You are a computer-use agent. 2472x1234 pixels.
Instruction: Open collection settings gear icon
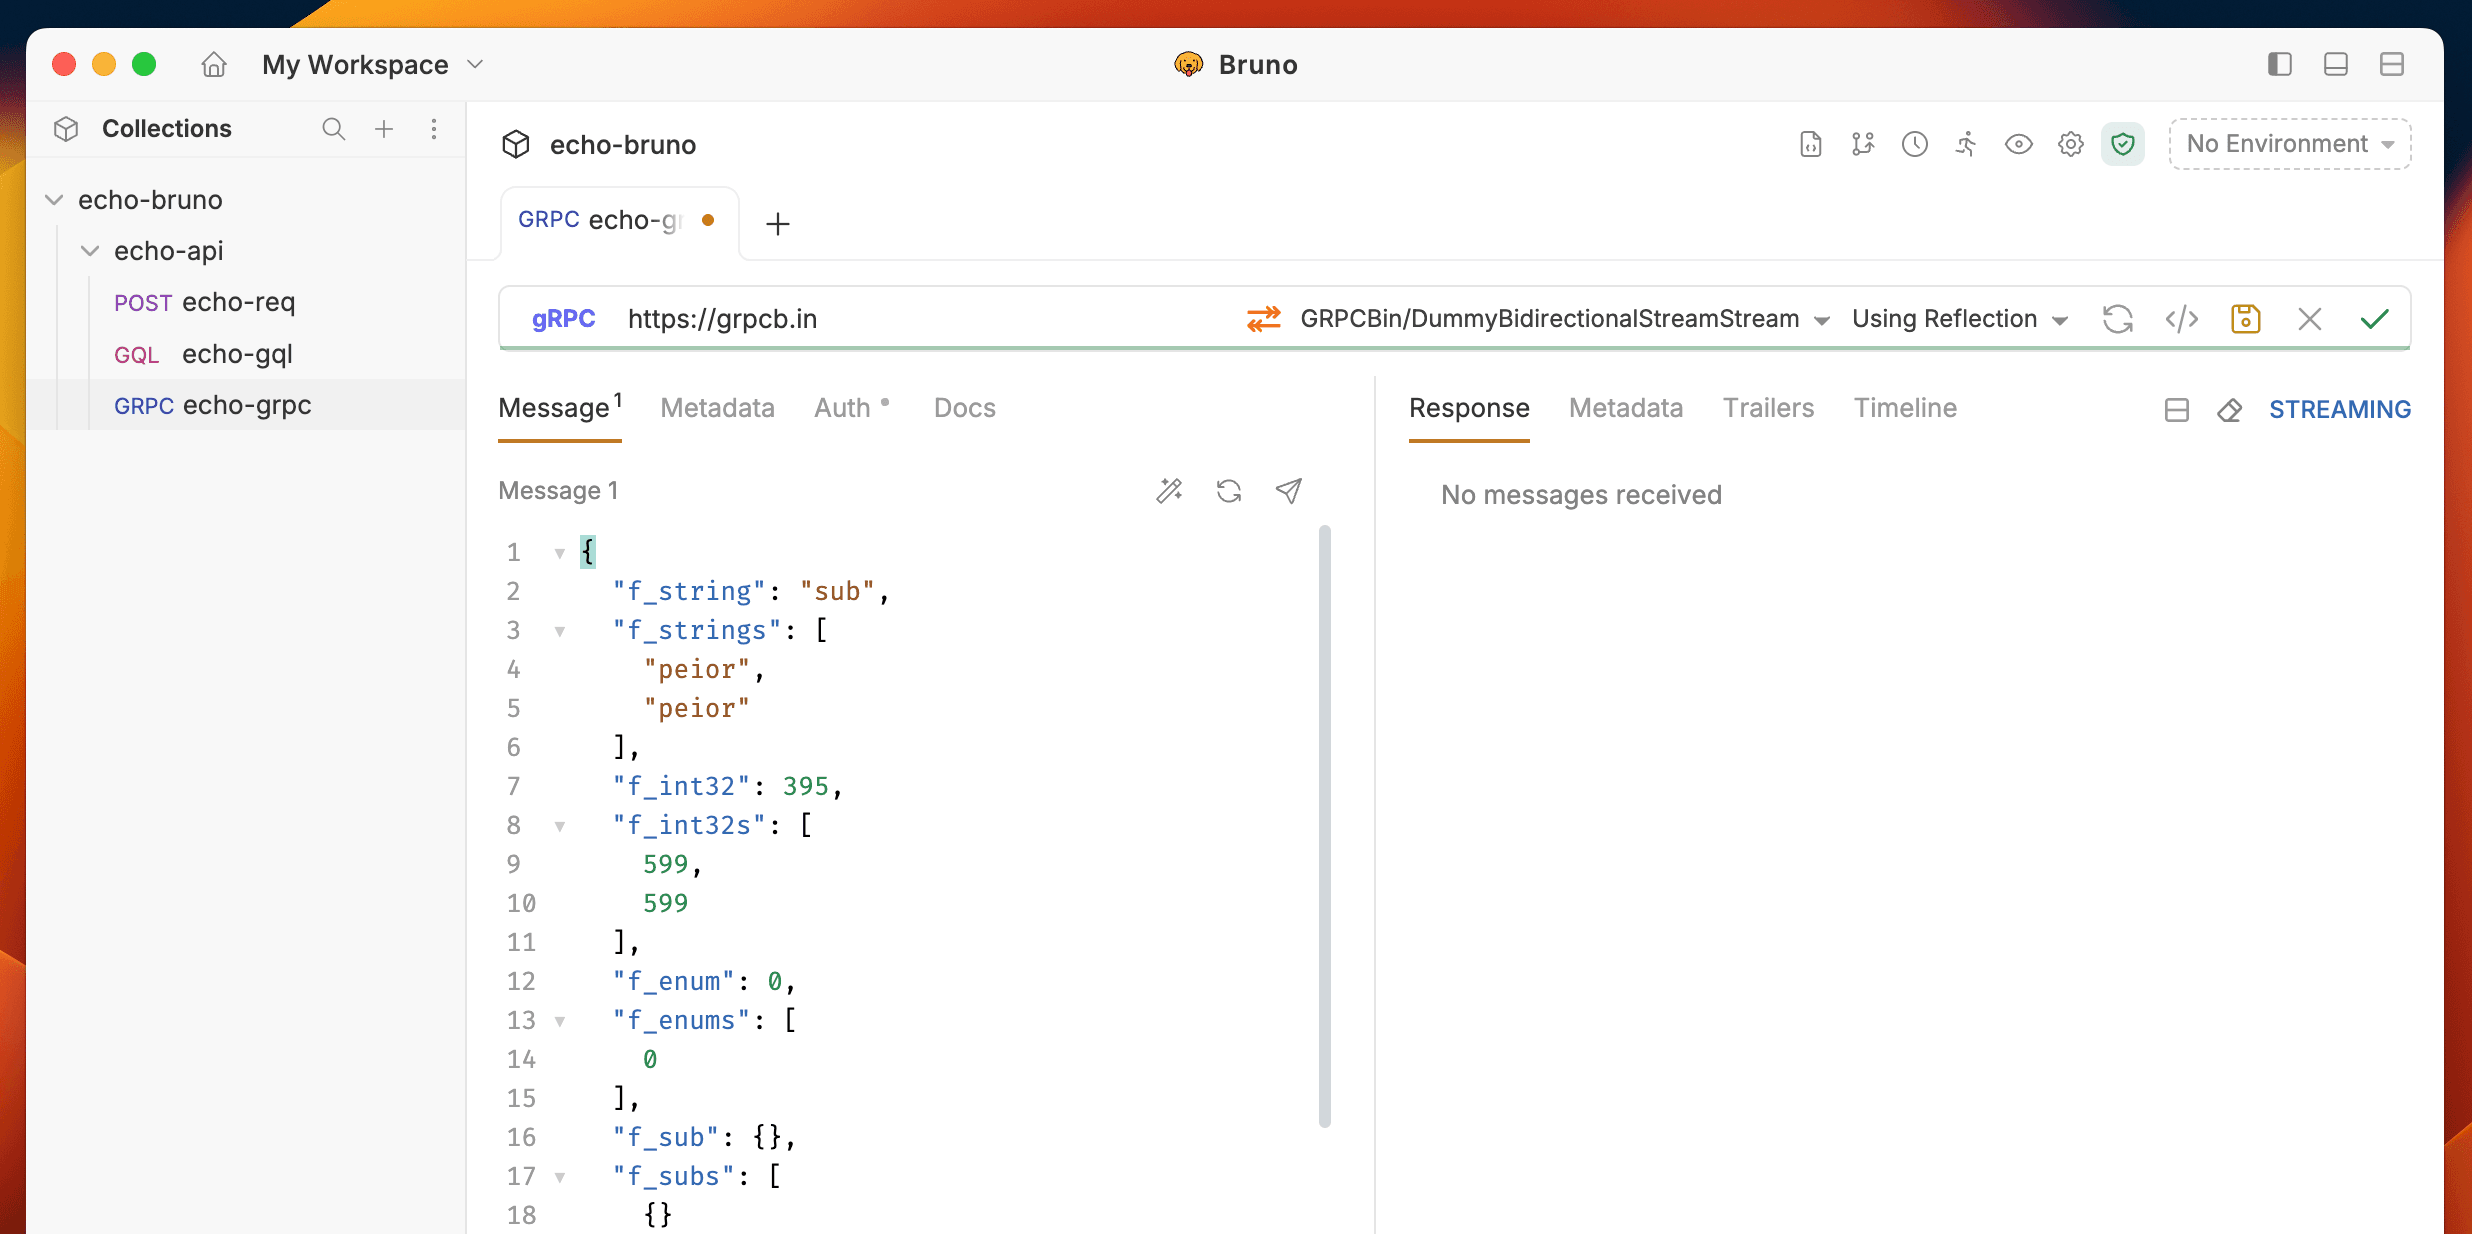pos(2070,144)
